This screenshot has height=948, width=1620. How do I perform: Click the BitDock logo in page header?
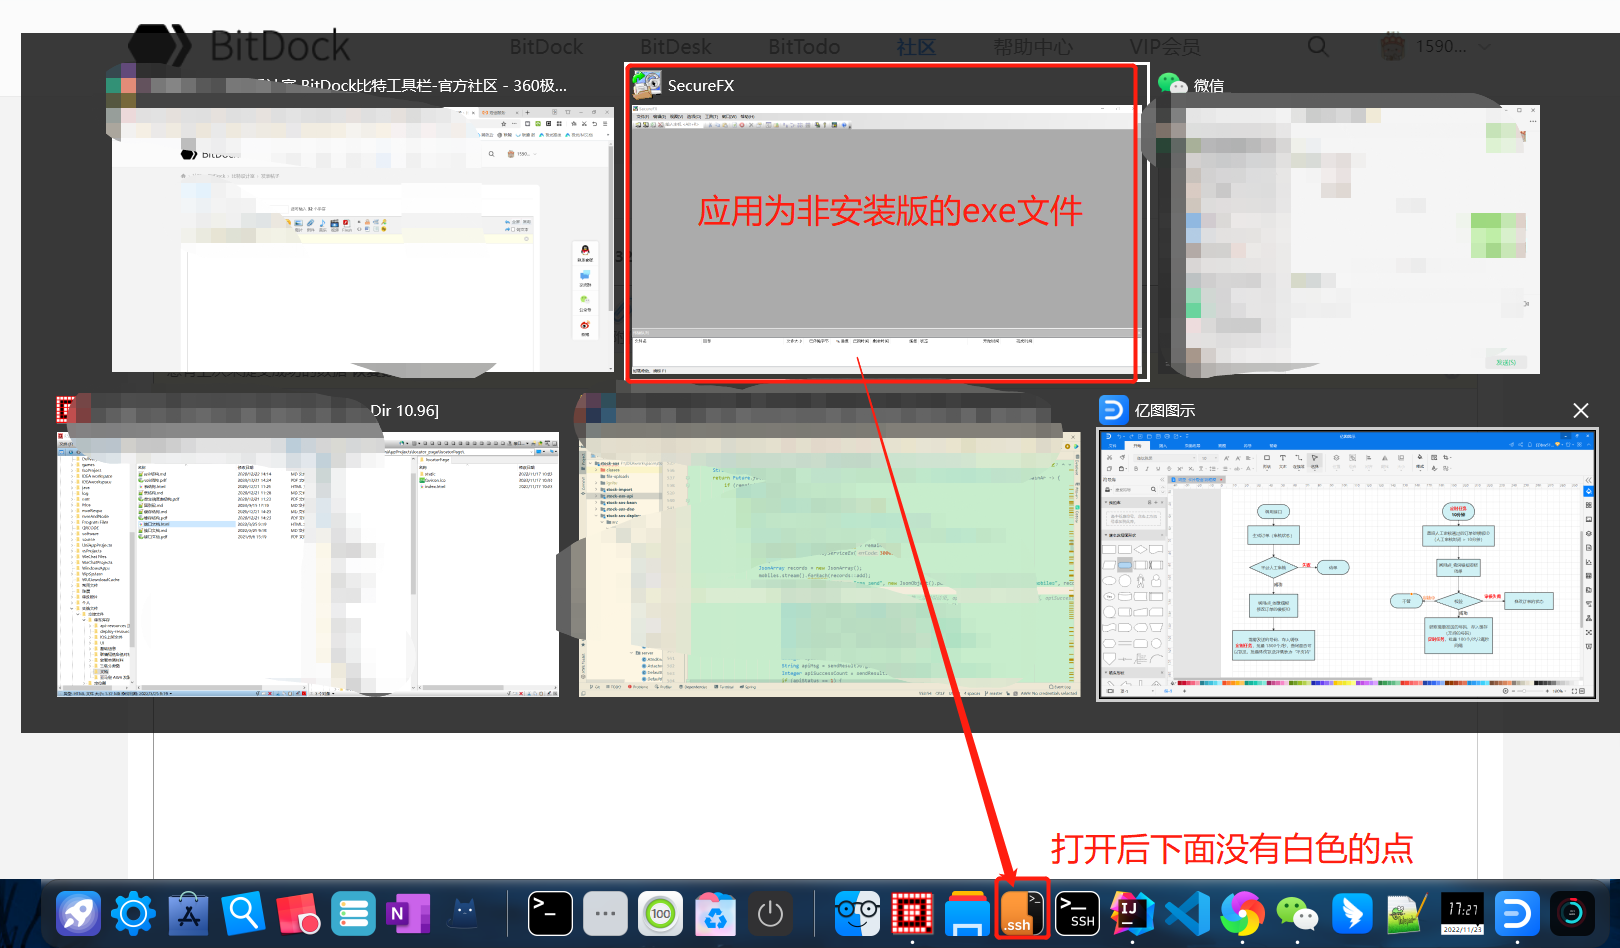click(x=240, y=46)
